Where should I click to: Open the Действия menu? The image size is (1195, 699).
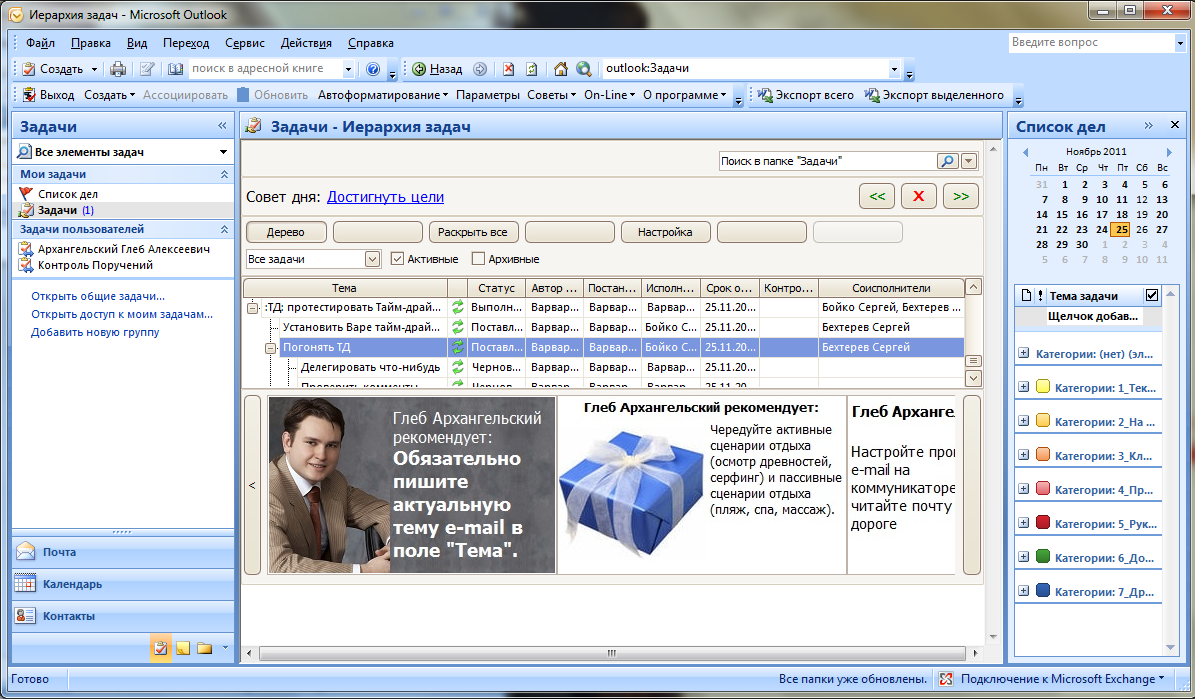[x=306, y=43]
